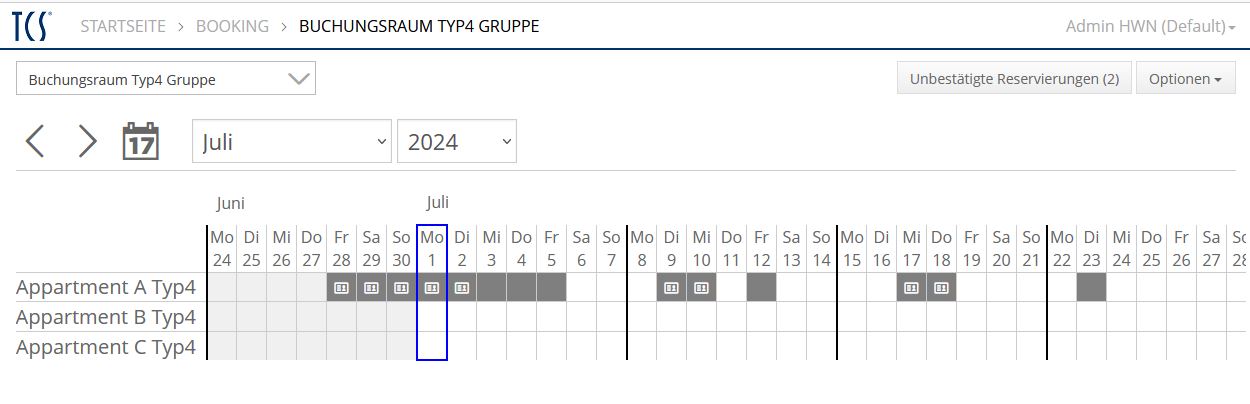Open Admin HWN user menu
Image resolution: width=1250 pixels, height=404 pixels.
(1150, 26)
